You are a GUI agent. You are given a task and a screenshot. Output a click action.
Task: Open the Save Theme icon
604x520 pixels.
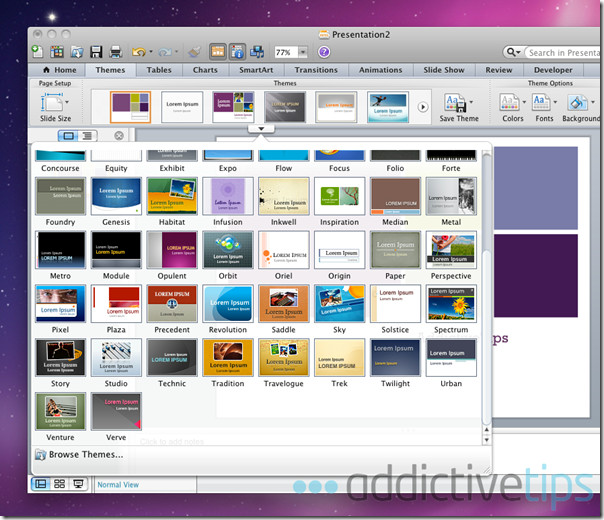455,103
